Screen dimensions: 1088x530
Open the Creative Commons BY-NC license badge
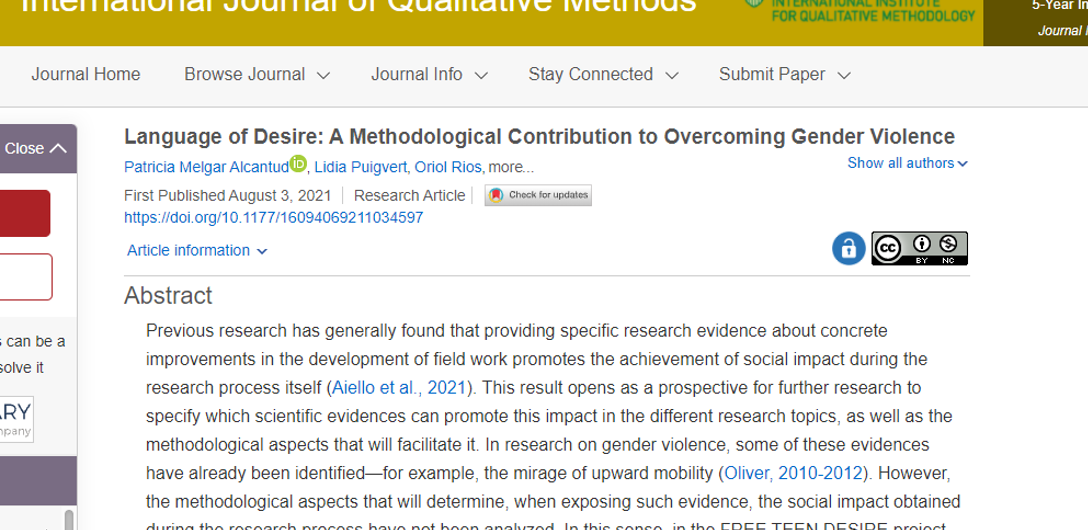pyautogui.click(x=919, y=248)
